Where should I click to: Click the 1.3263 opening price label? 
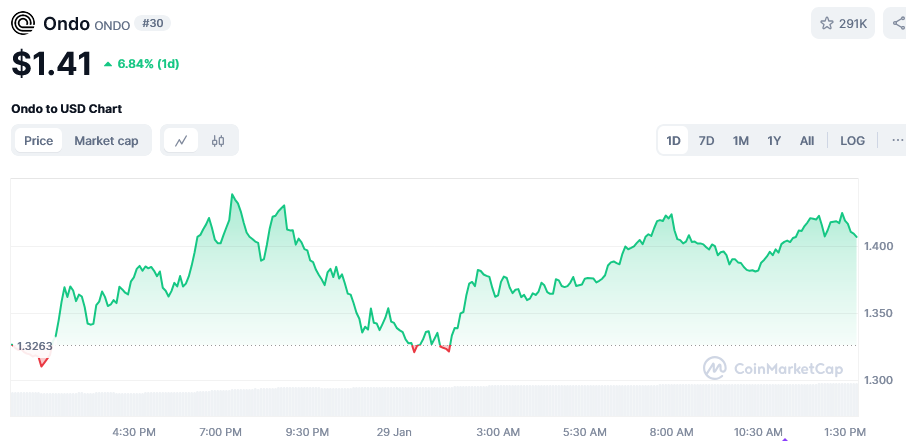pyautogui.click(x=34, y=346)
